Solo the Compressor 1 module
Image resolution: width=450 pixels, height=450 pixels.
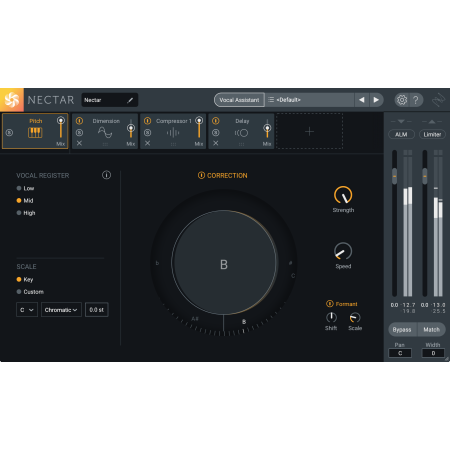coord(147,133)
